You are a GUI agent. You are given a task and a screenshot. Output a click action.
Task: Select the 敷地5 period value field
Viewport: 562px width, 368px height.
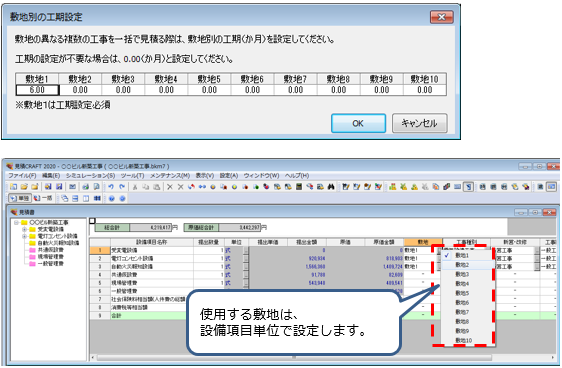pos(209,90)
